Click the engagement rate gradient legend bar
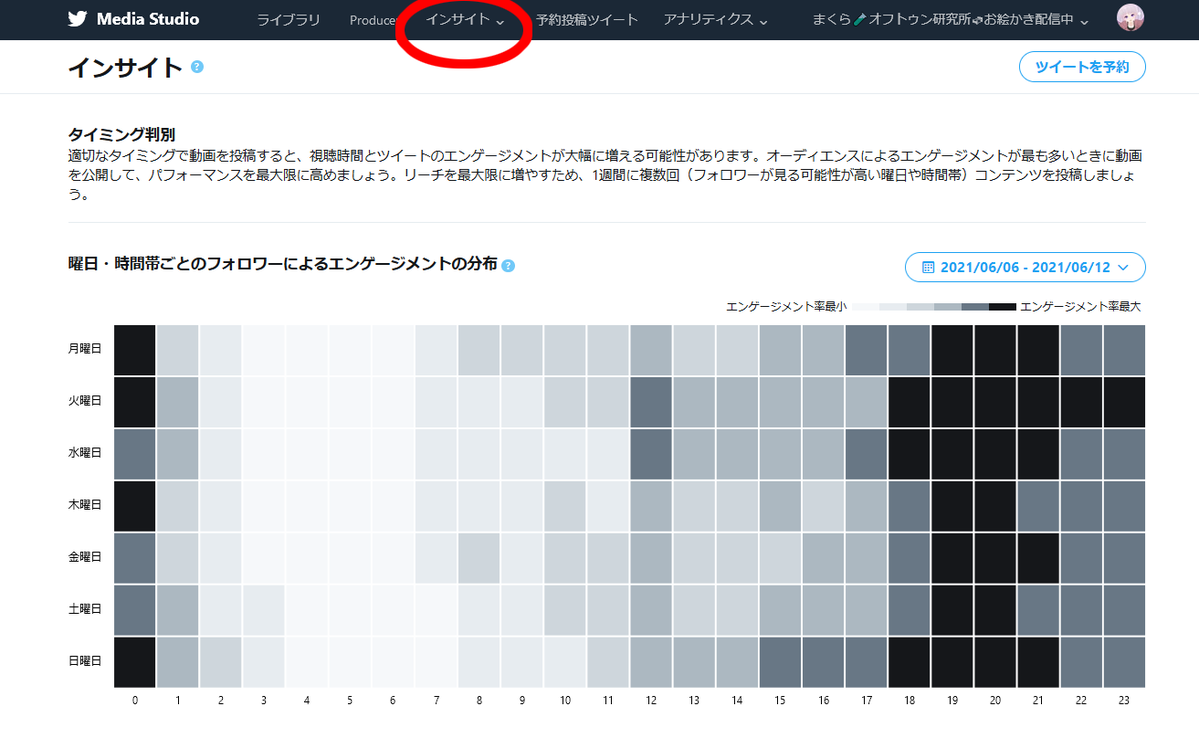The height and width of the screenshot is (738, 1199). [933, 306]
